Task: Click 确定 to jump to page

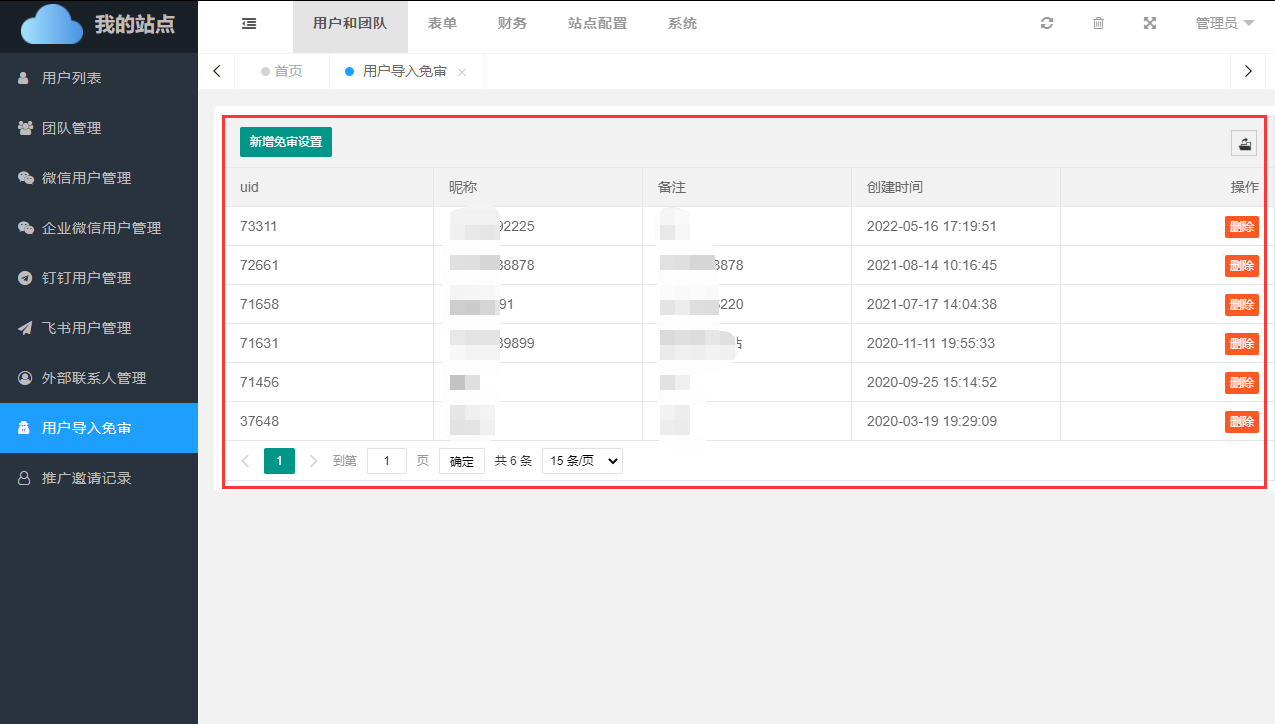Action: point(461,461)
